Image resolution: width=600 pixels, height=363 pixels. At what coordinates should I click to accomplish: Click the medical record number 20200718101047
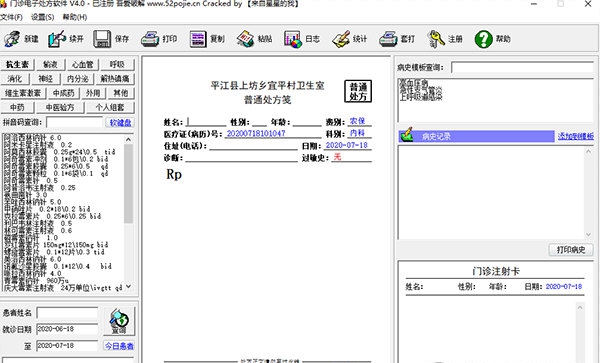coord(256,133)
